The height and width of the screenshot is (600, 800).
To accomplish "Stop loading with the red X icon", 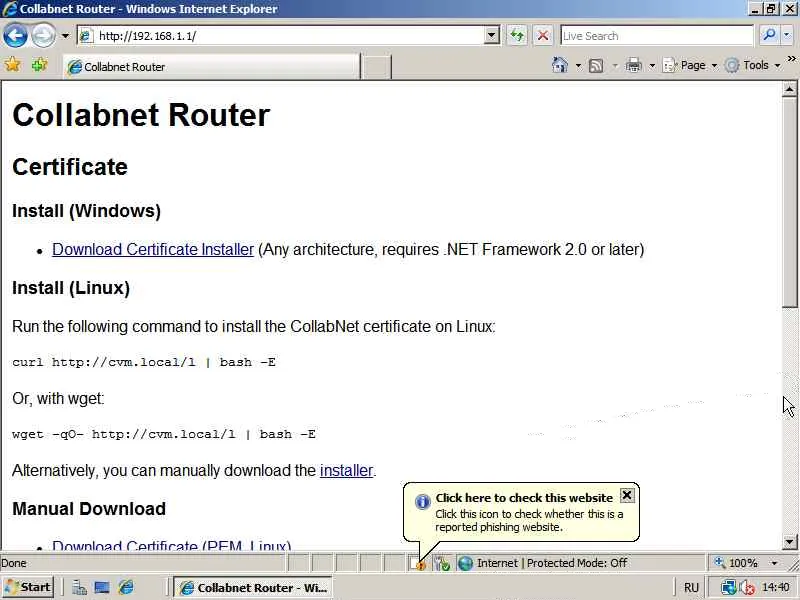I will [x=543, y=36].
